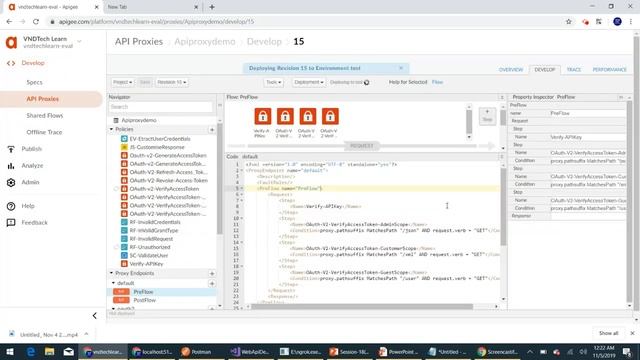
Task: Switch to the Develop tab
Action: point(544,70)
